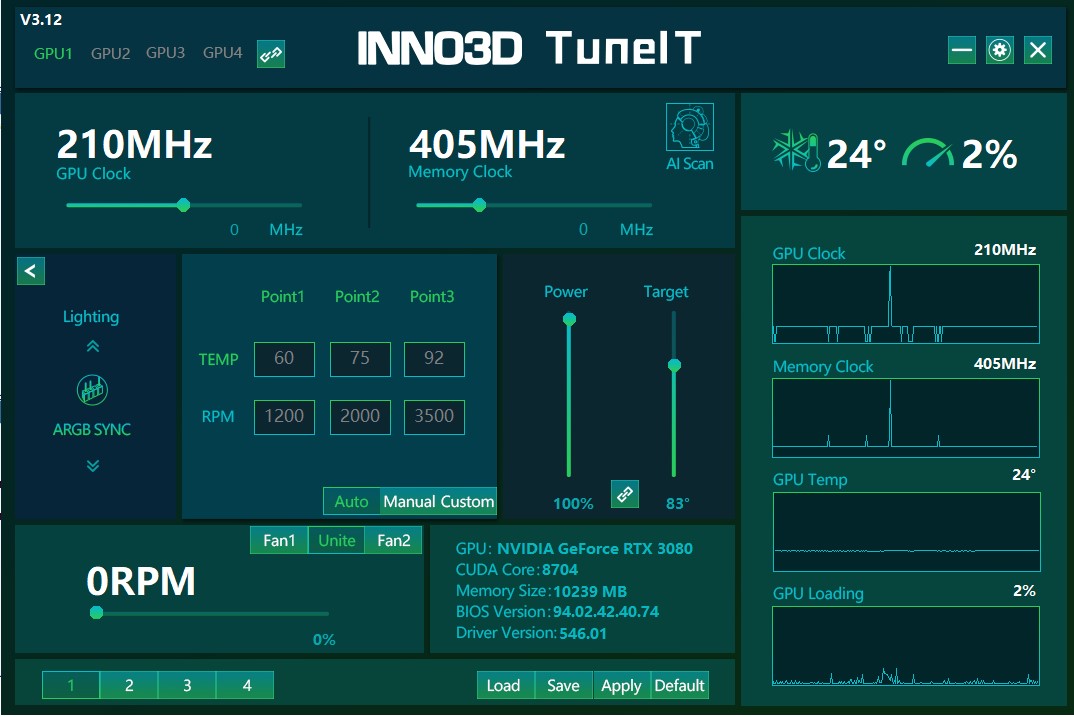
Task: Click the GPU load gauge icon
Action: (x=927, y=153)
